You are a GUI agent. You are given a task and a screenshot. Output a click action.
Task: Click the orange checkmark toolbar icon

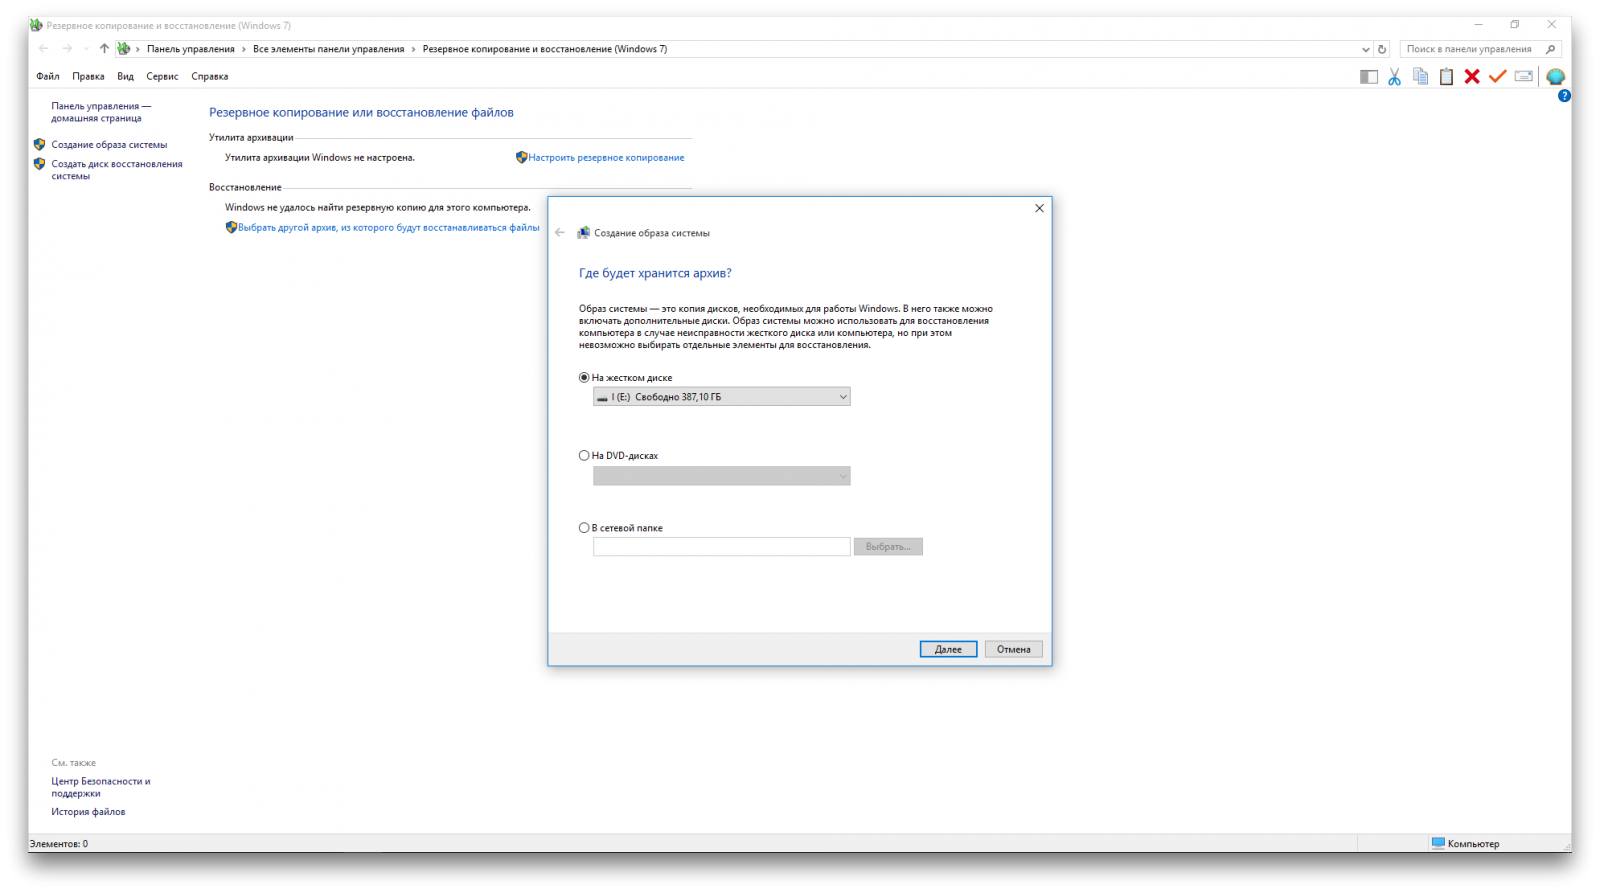pyautogui.click(x=1497, y=77)
